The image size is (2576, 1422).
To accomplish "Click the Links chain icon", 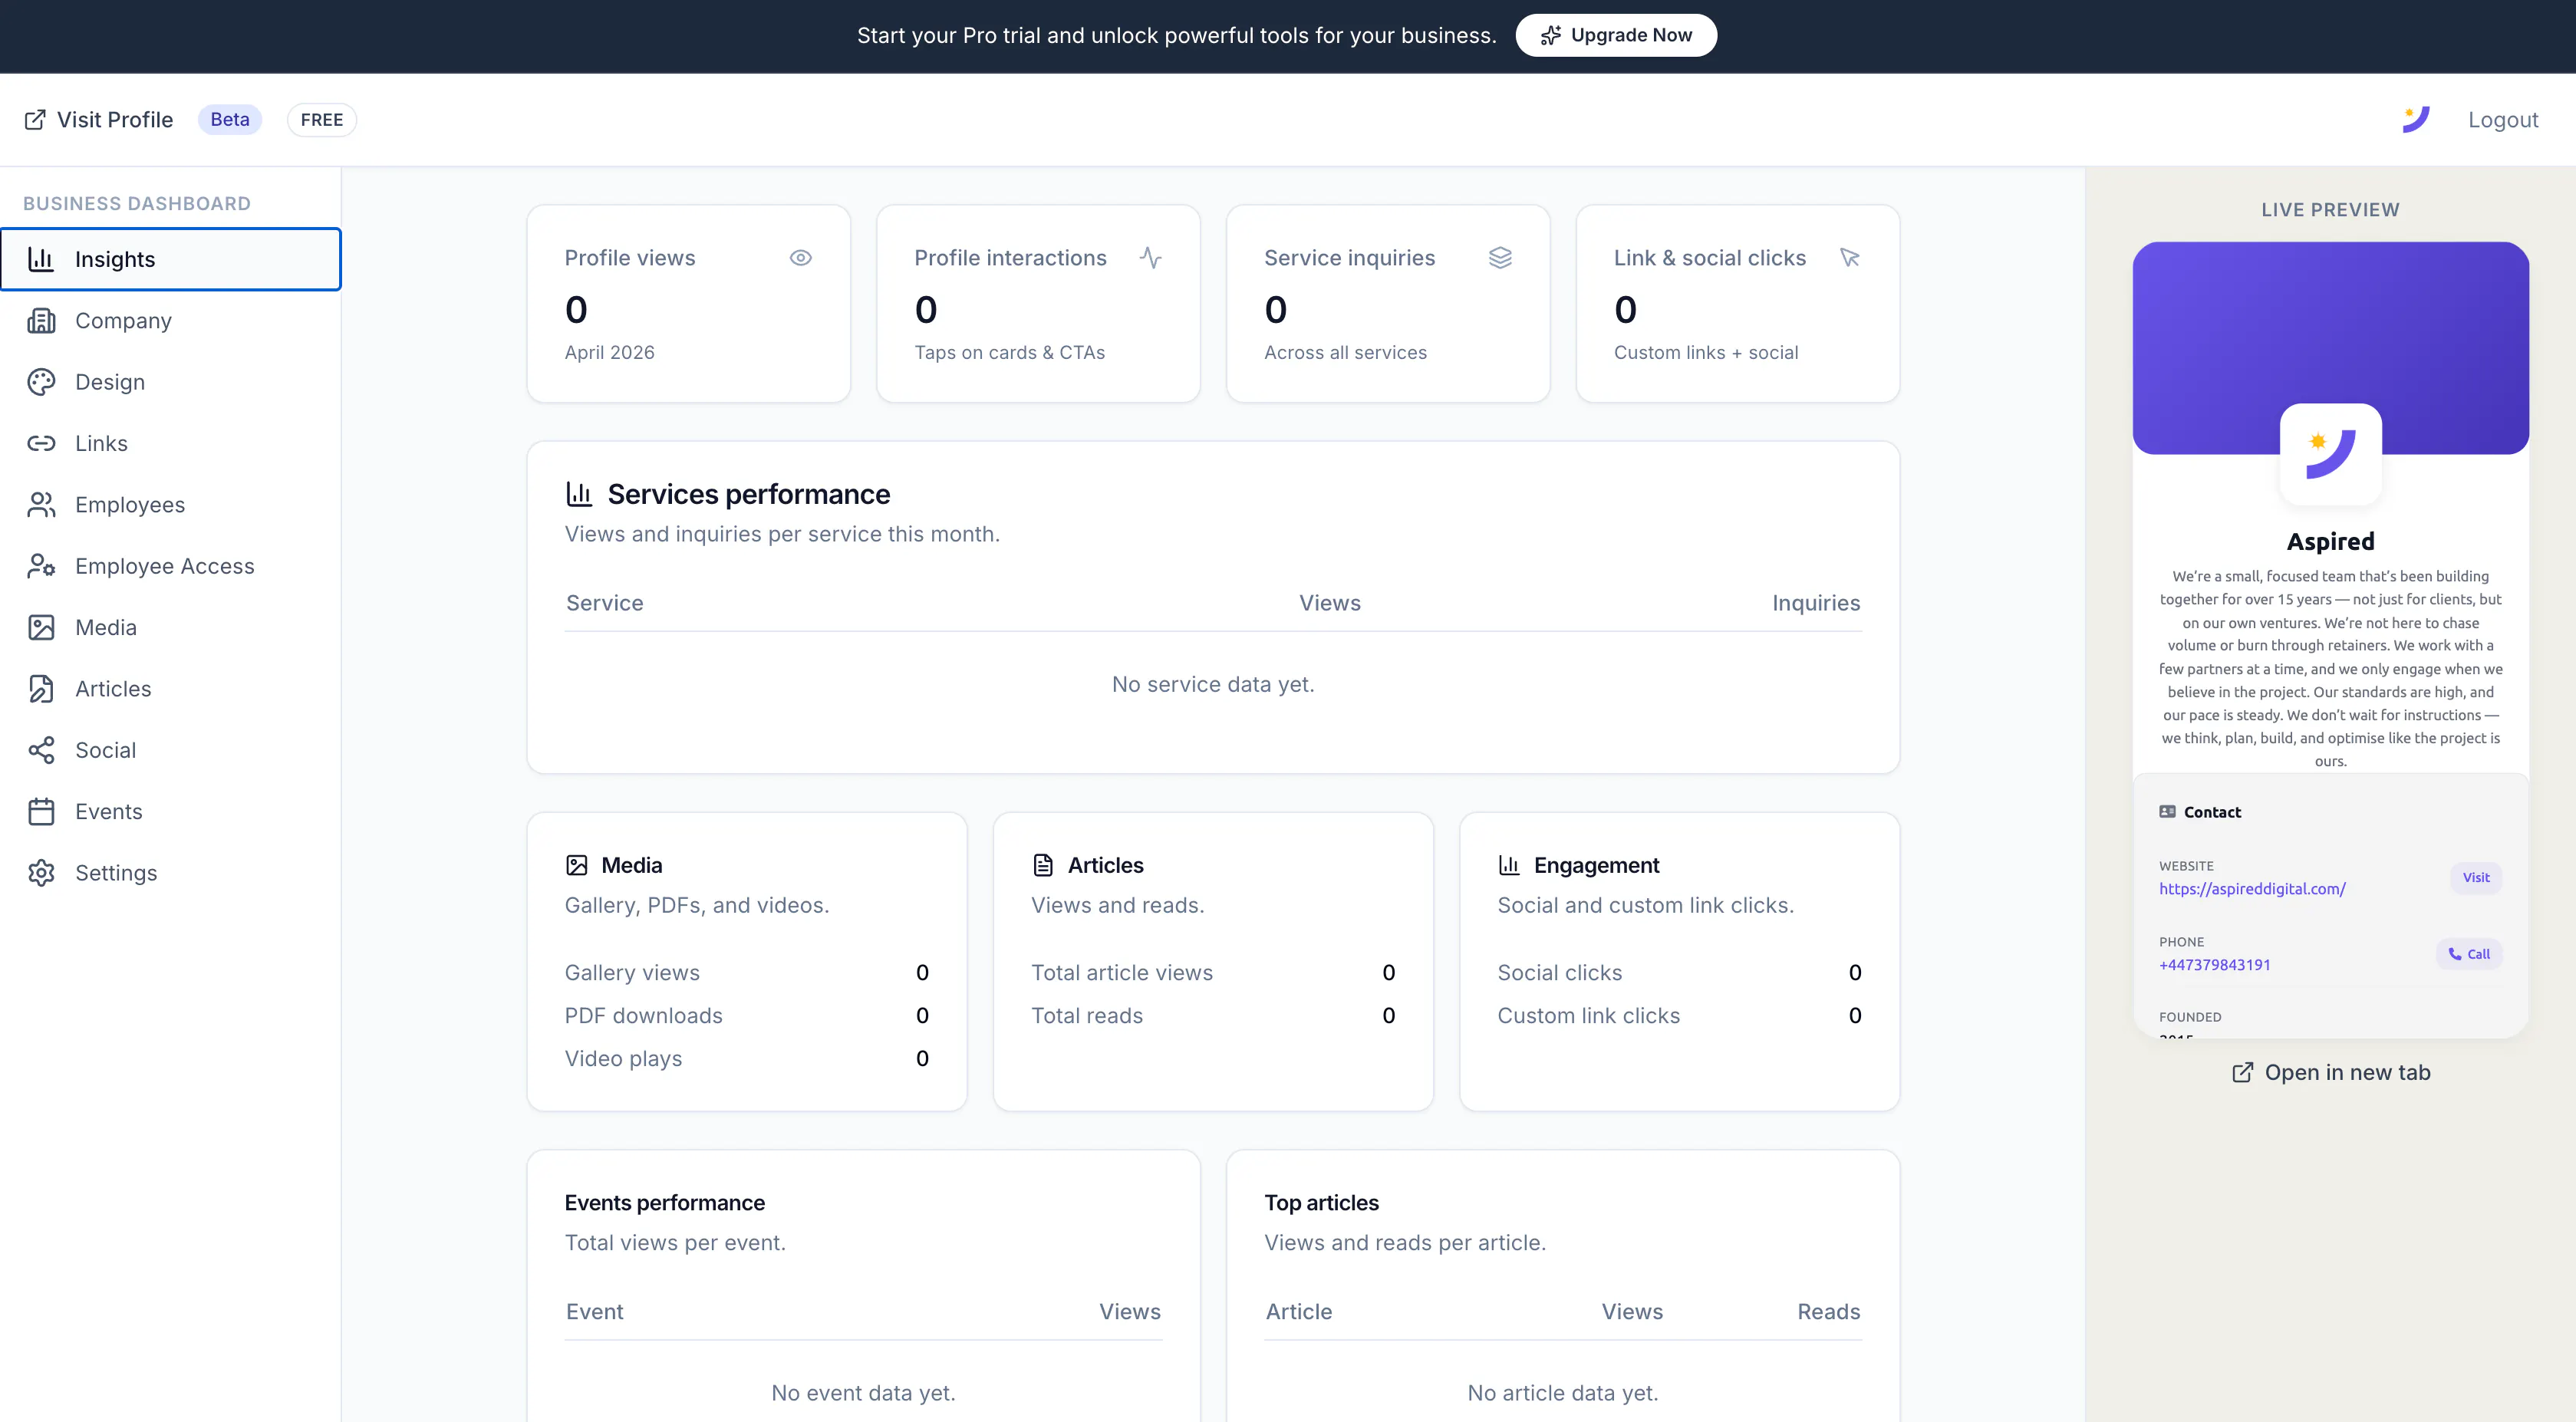I will (x=41, y=443).
